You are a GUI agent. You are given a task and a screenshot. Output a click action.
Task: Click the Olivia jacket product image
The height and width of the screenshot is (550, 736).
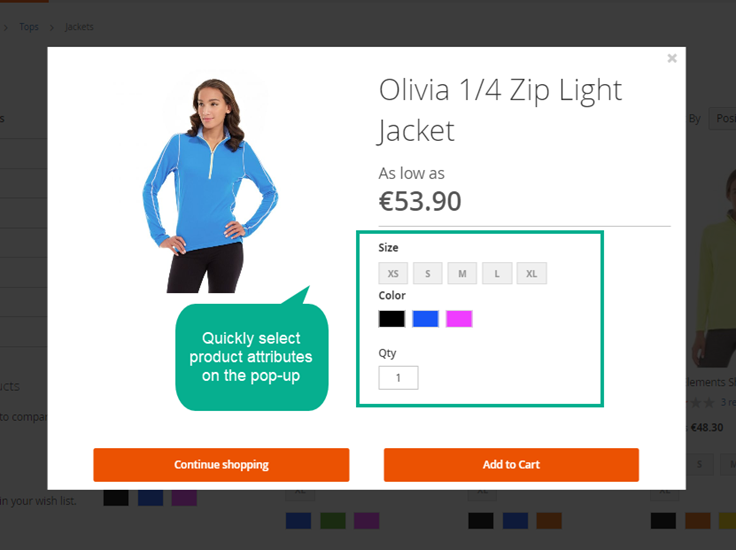(210, 185)
